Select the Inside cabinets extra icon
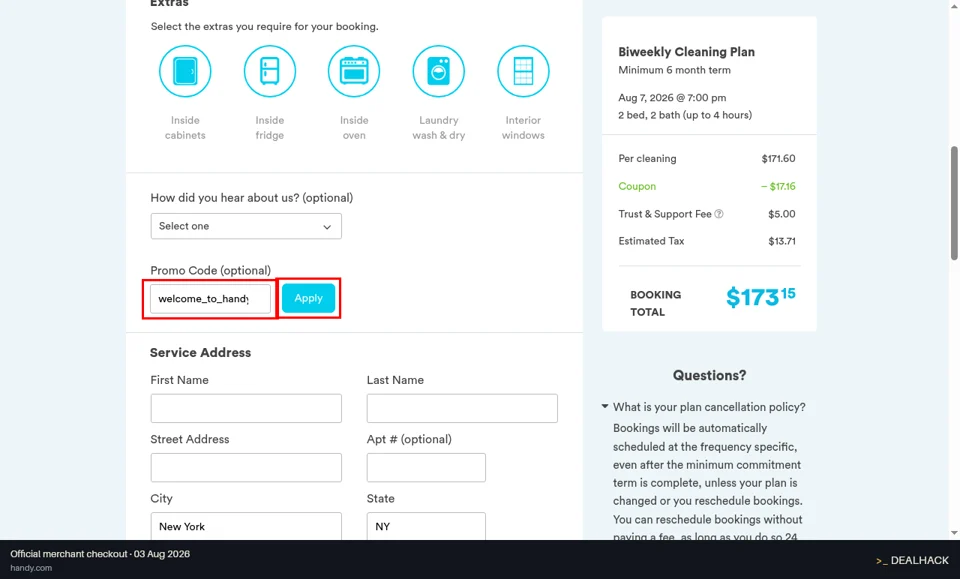This screenshot has height=579, width=960. click(x=185, y=71)
